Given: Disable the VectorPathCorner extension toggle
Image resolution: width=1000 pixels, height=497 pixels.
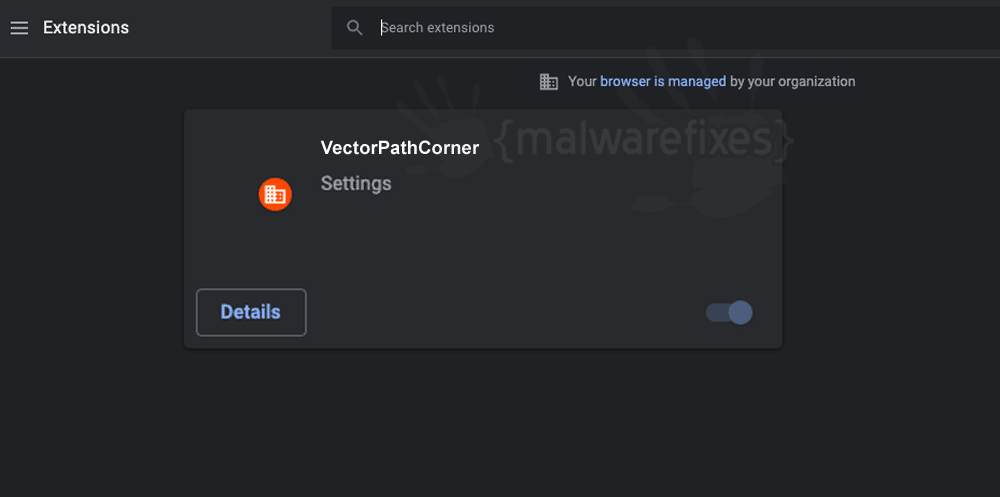Looking at the screenshot, I should click(729, 313).
